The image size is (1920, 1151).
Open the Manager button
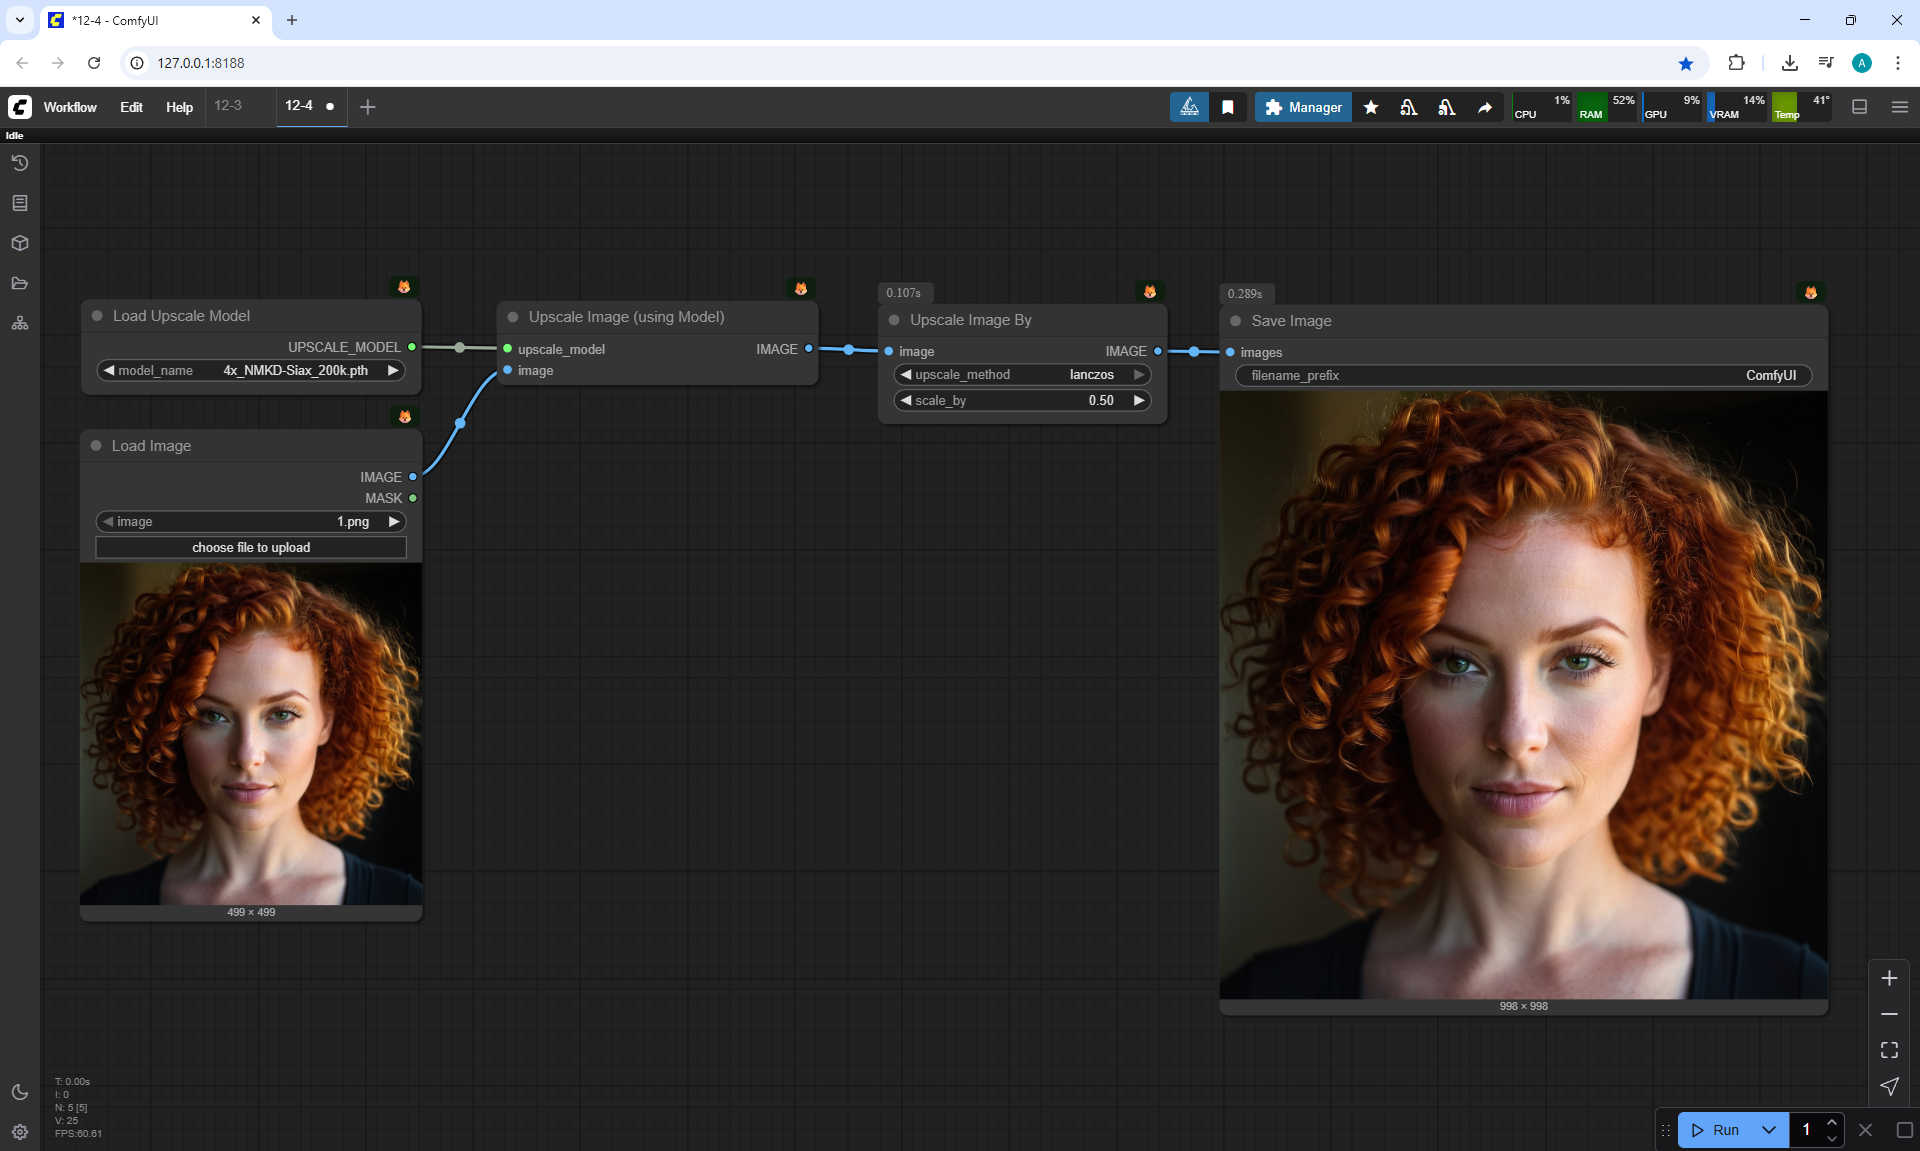pos(1303,107)
